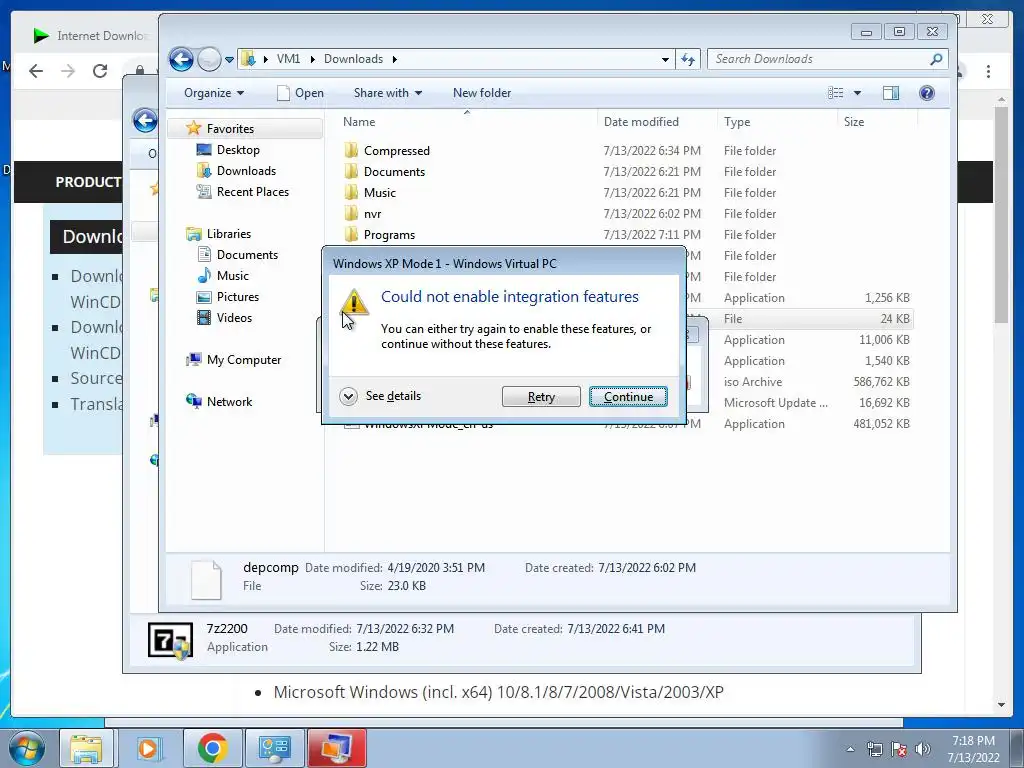Show hidden tray icons arrow
The width and height of the screenshot is (1024, 768).
coord(850,749)
